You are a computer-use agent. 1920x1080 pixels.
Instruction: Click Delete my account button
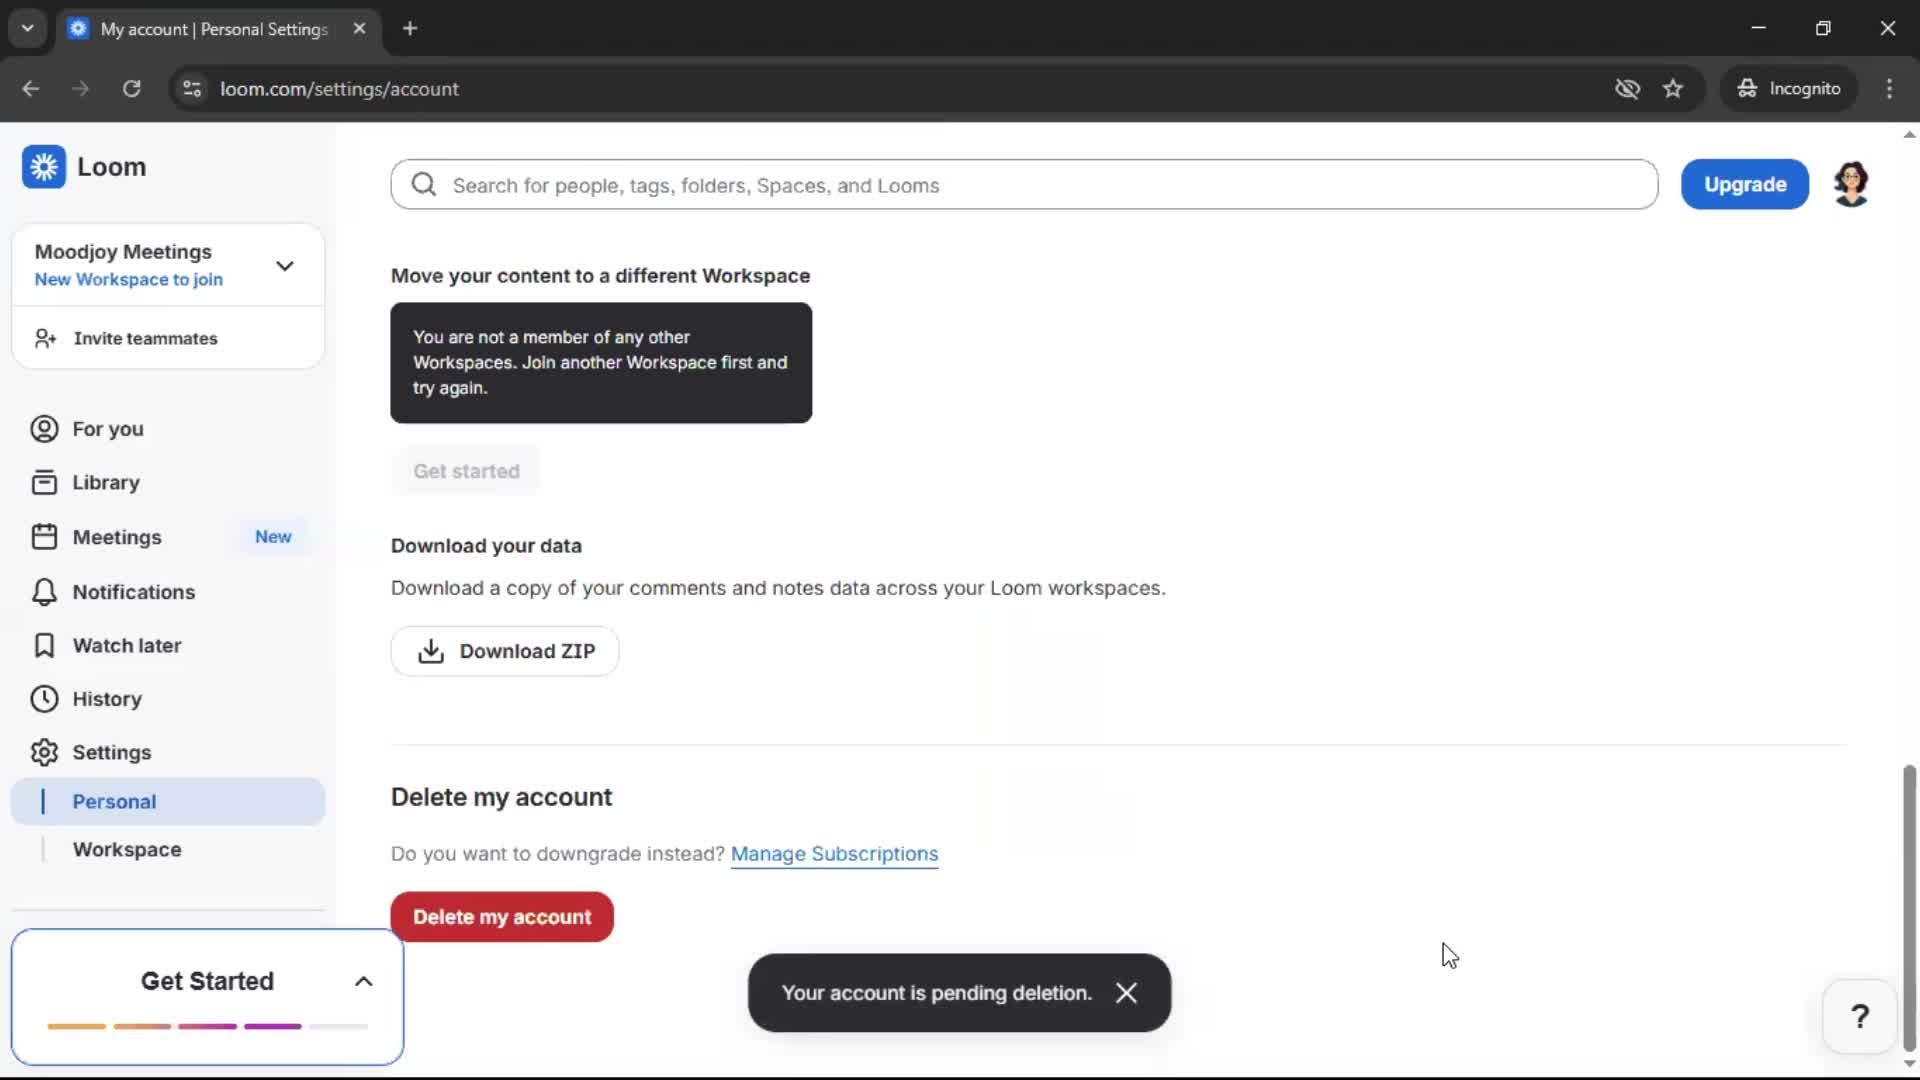pyautogui.click(x=502, y=917)
